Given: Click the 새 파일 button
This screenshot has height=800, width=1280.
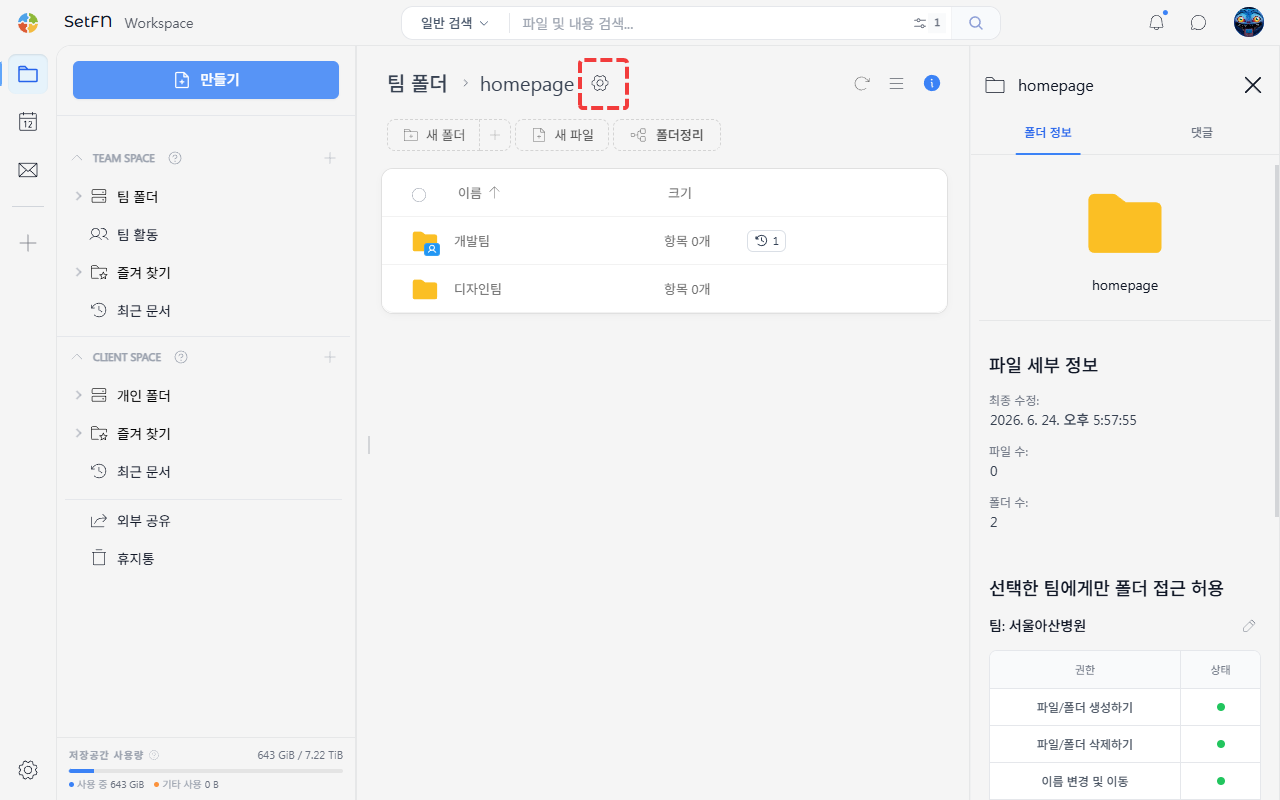Looking at the screenshot, I should [x=561, y=135].
